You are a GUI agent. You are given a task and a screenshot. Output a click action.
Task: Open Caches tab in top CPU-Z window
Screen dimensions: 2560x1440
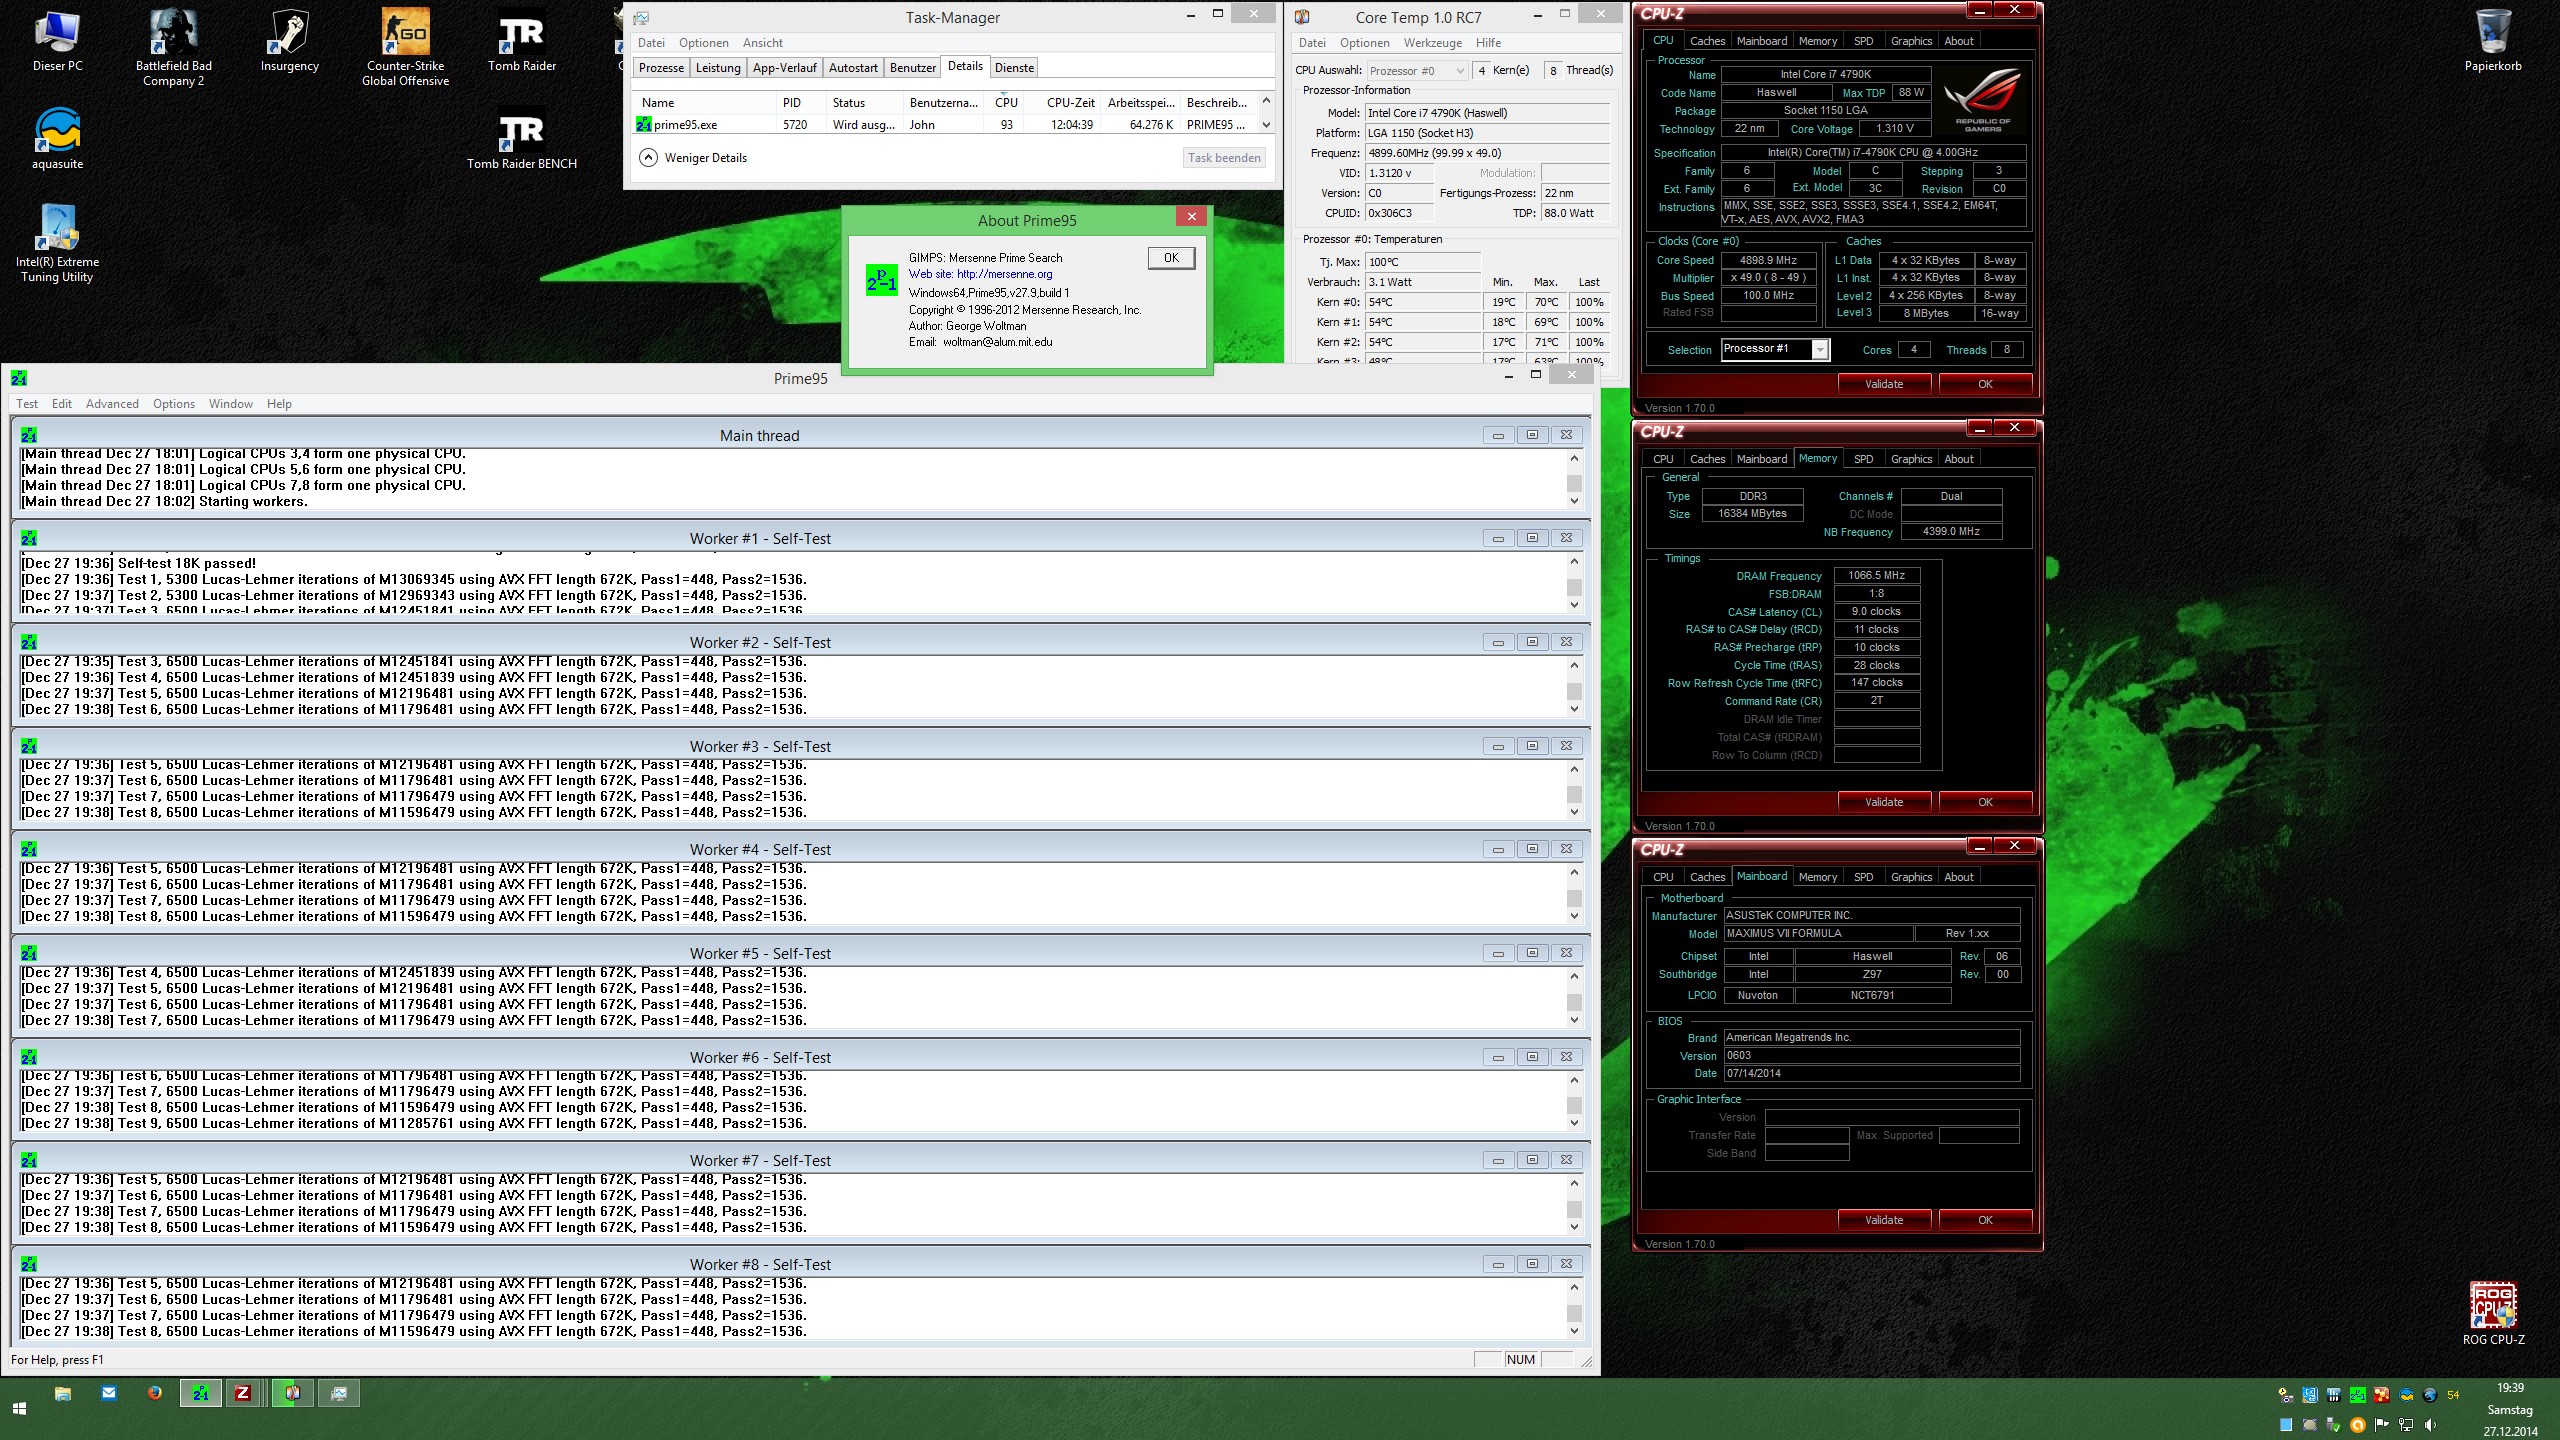pyautogui.click(x=1707, y=41)
